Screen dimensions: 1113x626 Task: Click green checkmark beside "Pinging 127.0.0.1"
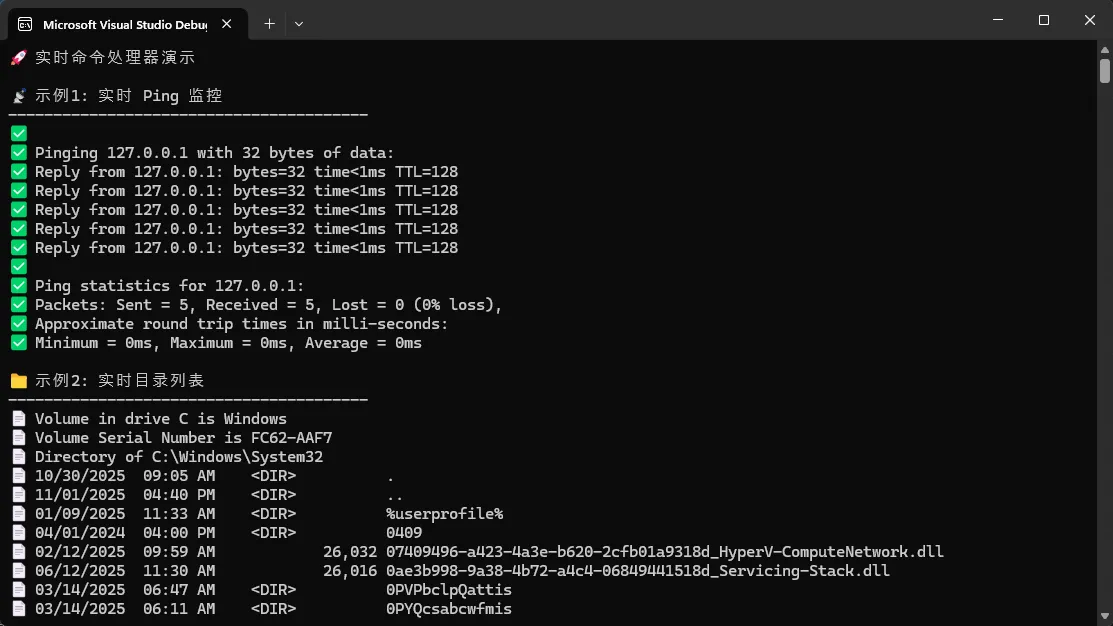click(18, 153)
